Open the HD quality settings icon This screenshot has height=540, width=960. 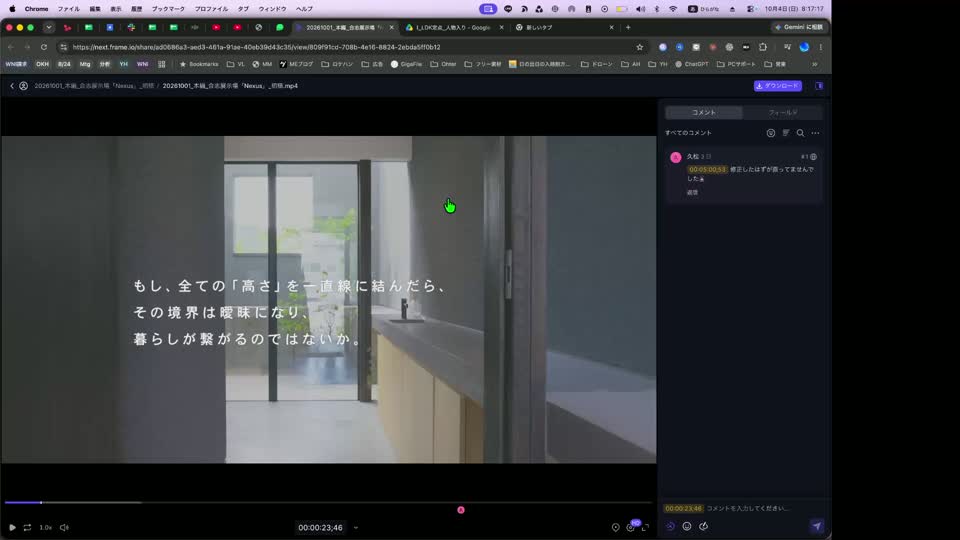(631, 527)
